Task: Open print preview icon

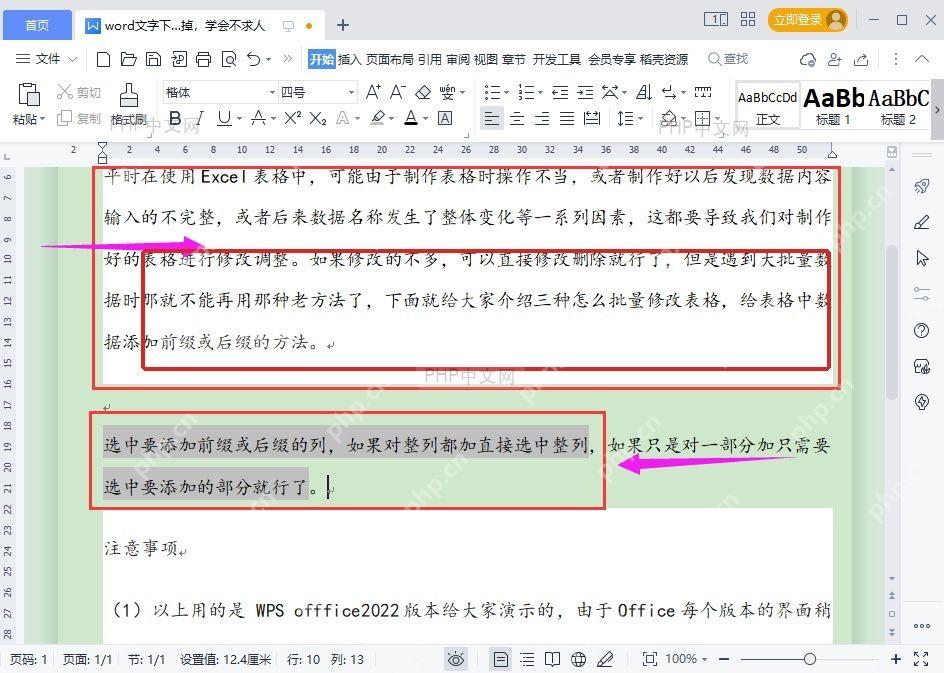Action: [229, 59]
